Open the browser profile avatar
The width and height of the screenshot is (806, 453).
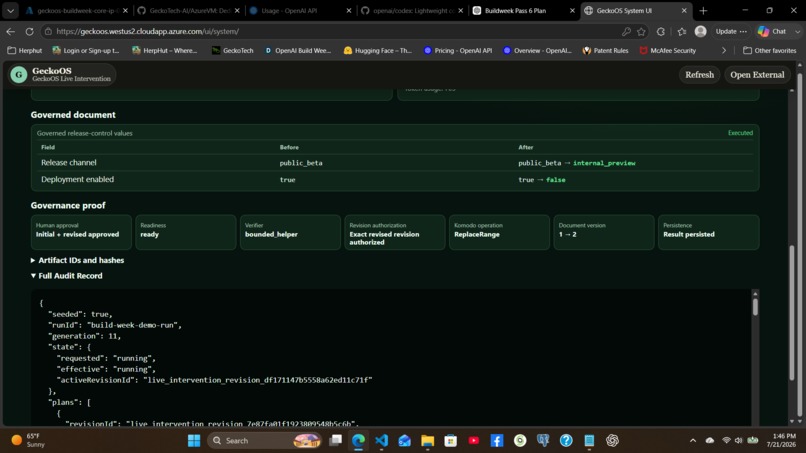coord(700,31)
